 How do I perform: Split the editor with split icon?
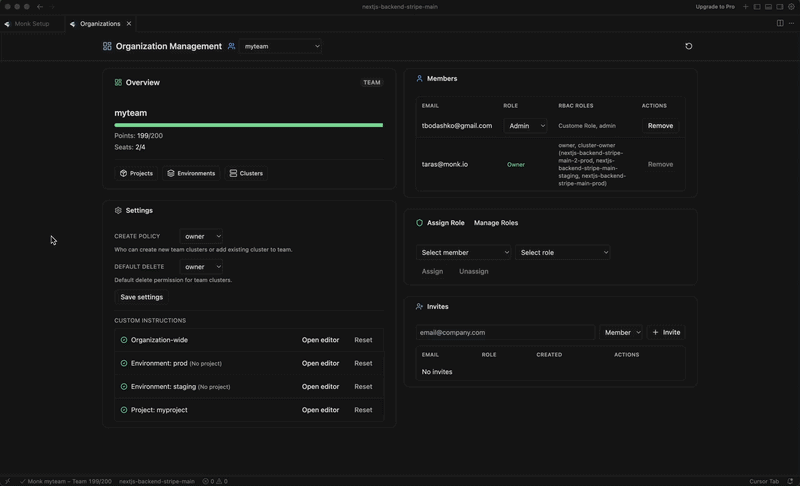point(780,23)
